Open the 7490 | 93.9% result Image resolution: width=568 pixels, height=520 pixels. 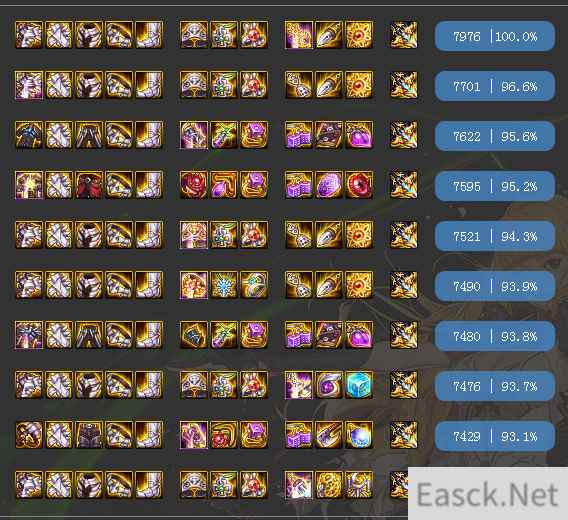pos(494,286)
